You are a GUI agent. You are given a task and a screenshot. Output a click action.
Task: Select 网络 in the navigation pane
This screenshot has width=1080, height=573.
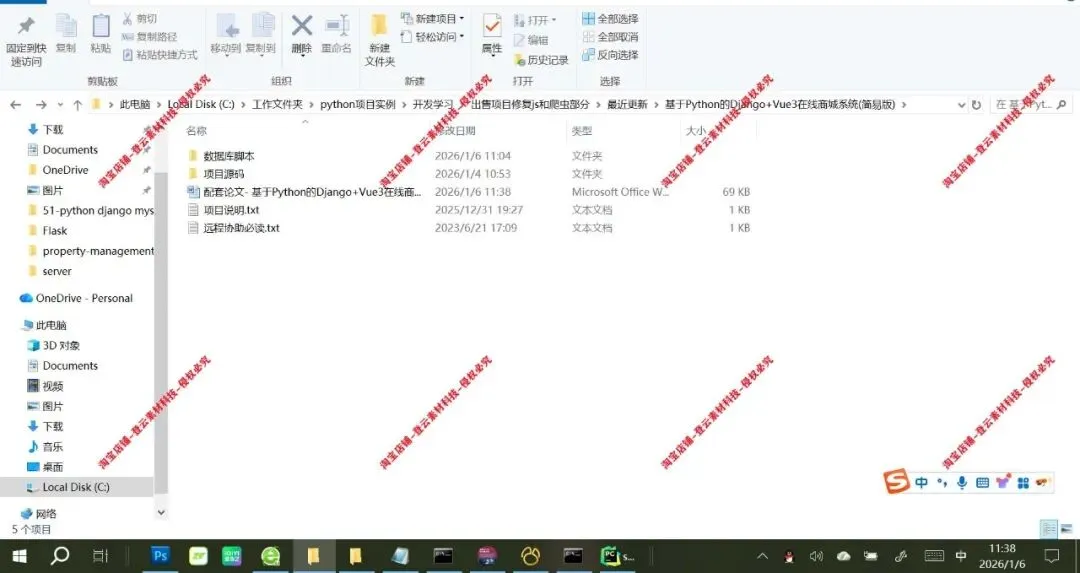coord(46,514)
